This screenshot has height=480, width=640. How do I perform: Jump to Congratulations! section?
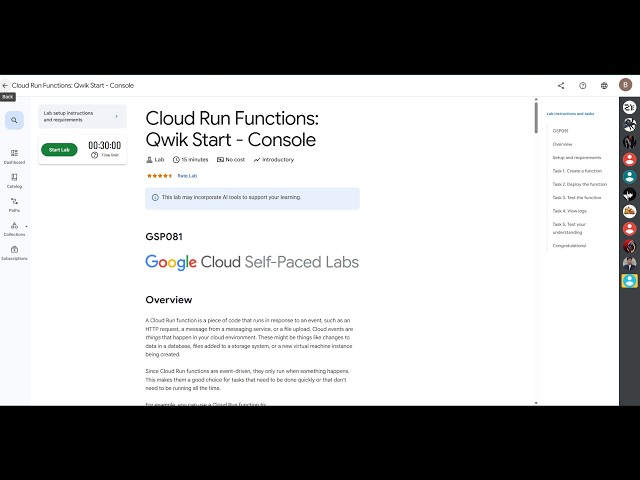point(569,246)
